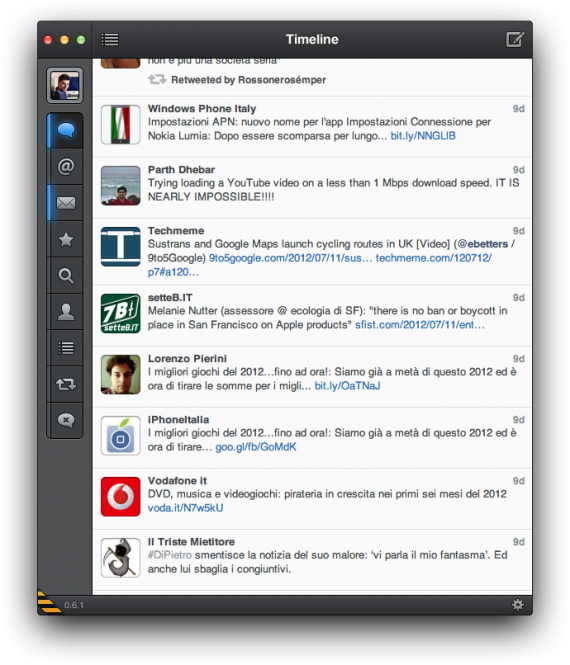Open the goo.gl/fb/GoMdK link
The width and height of the screenshot is (570, 665).
256,447
